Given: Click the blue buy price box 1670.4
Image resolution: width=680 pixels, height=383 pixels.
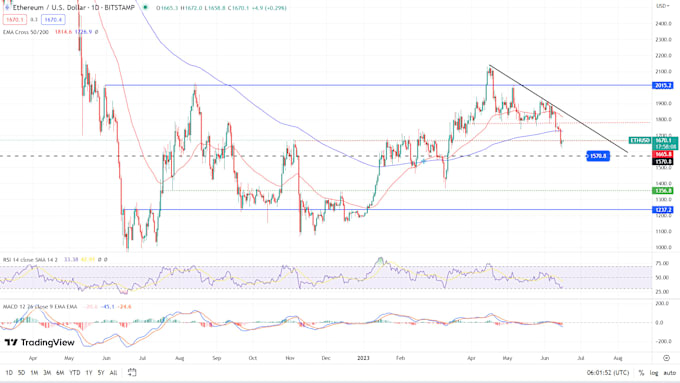Looking at the screenshot, I should pyautogui.click(x=53, y=20).
